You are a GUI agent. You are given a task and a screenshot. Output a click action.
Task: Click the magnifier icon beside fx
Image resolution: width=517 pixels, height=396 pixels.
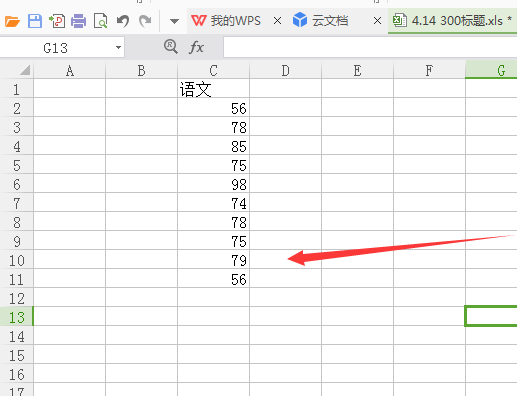point(171,46)
